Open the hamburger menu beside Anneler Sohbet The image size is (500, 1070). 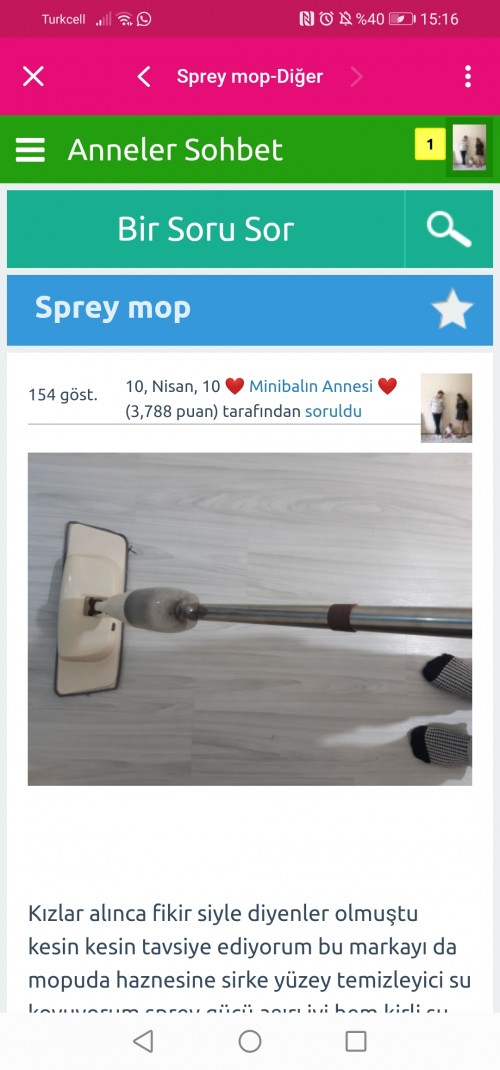[30, 149]
